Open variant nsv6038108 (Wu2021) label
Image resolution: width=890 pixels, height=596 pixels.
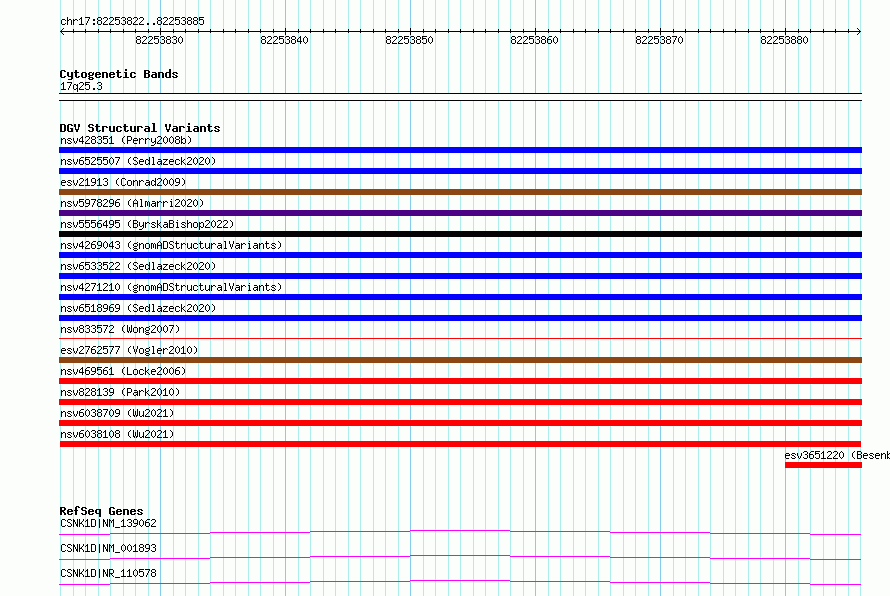click(x=117, y=434)
